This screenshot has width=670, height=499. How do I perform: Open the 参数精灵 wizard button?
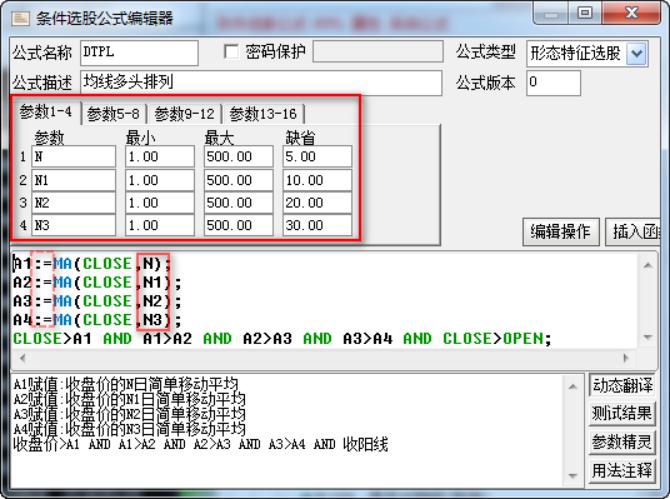coord(622,442)
